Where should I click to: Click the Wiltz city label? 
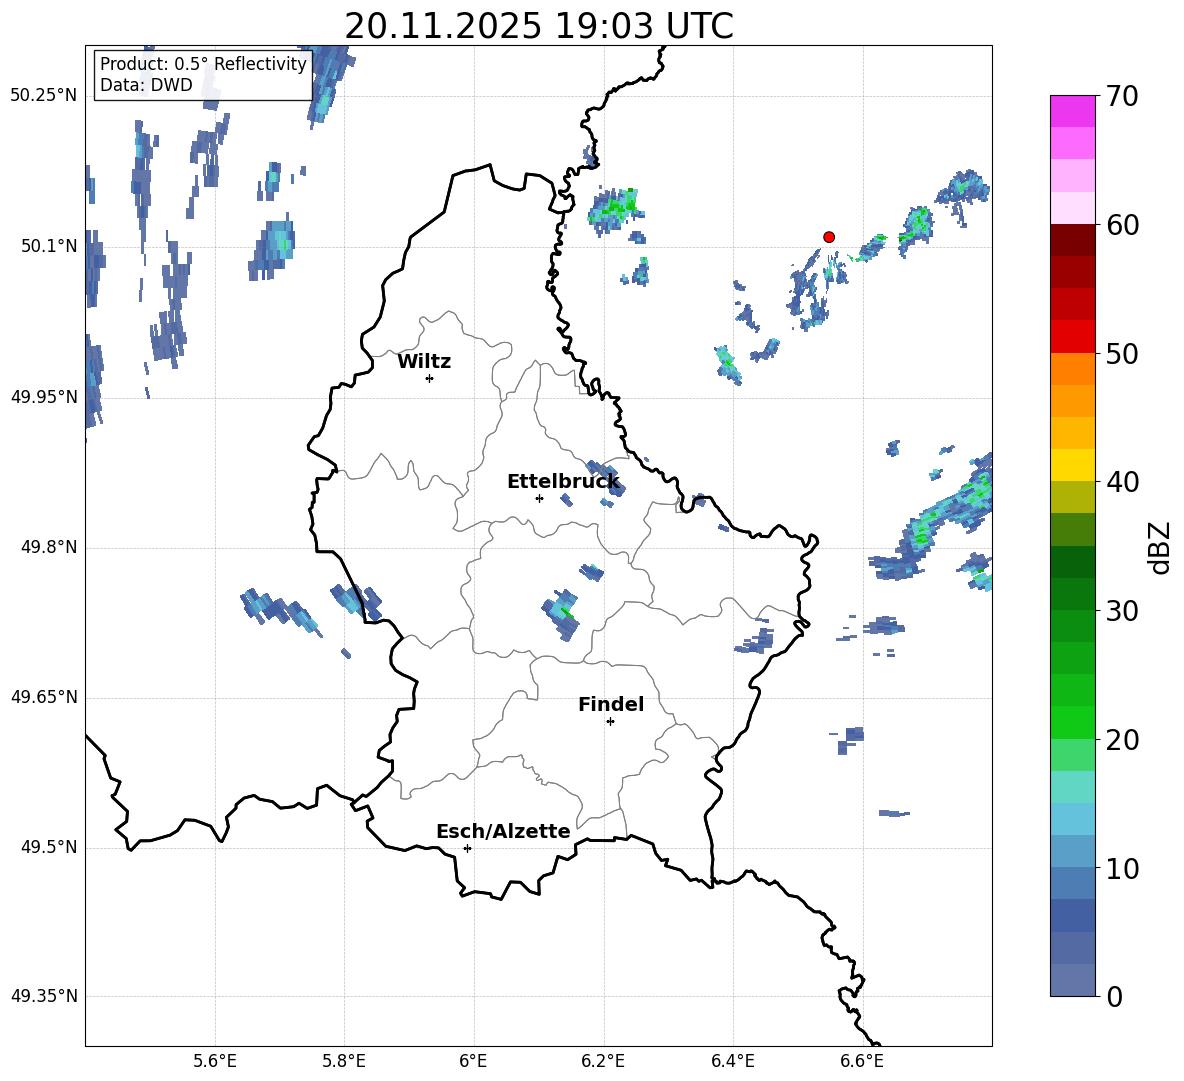tap(424, 362)
